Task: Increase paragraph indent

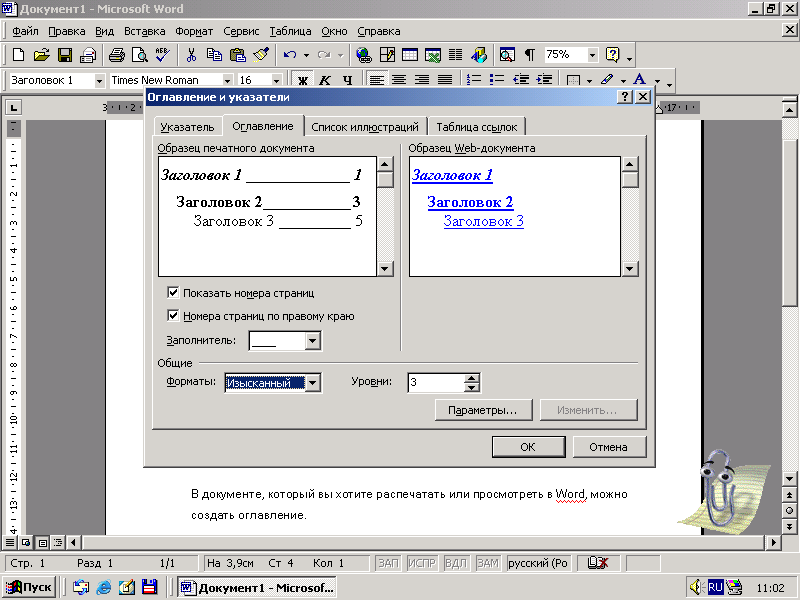Action: pyautogui.click(x=544, y=80)
